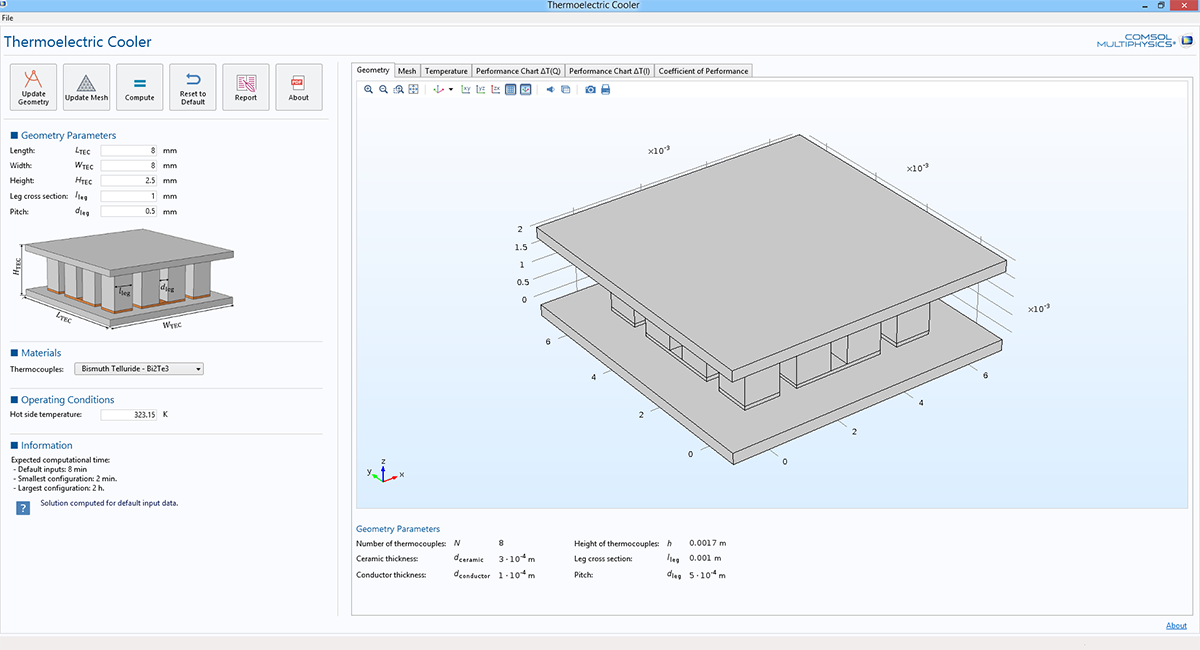Print the graphics using the printer icon
The width and height of the screenshot is (1200, 650).
[605, 90]
